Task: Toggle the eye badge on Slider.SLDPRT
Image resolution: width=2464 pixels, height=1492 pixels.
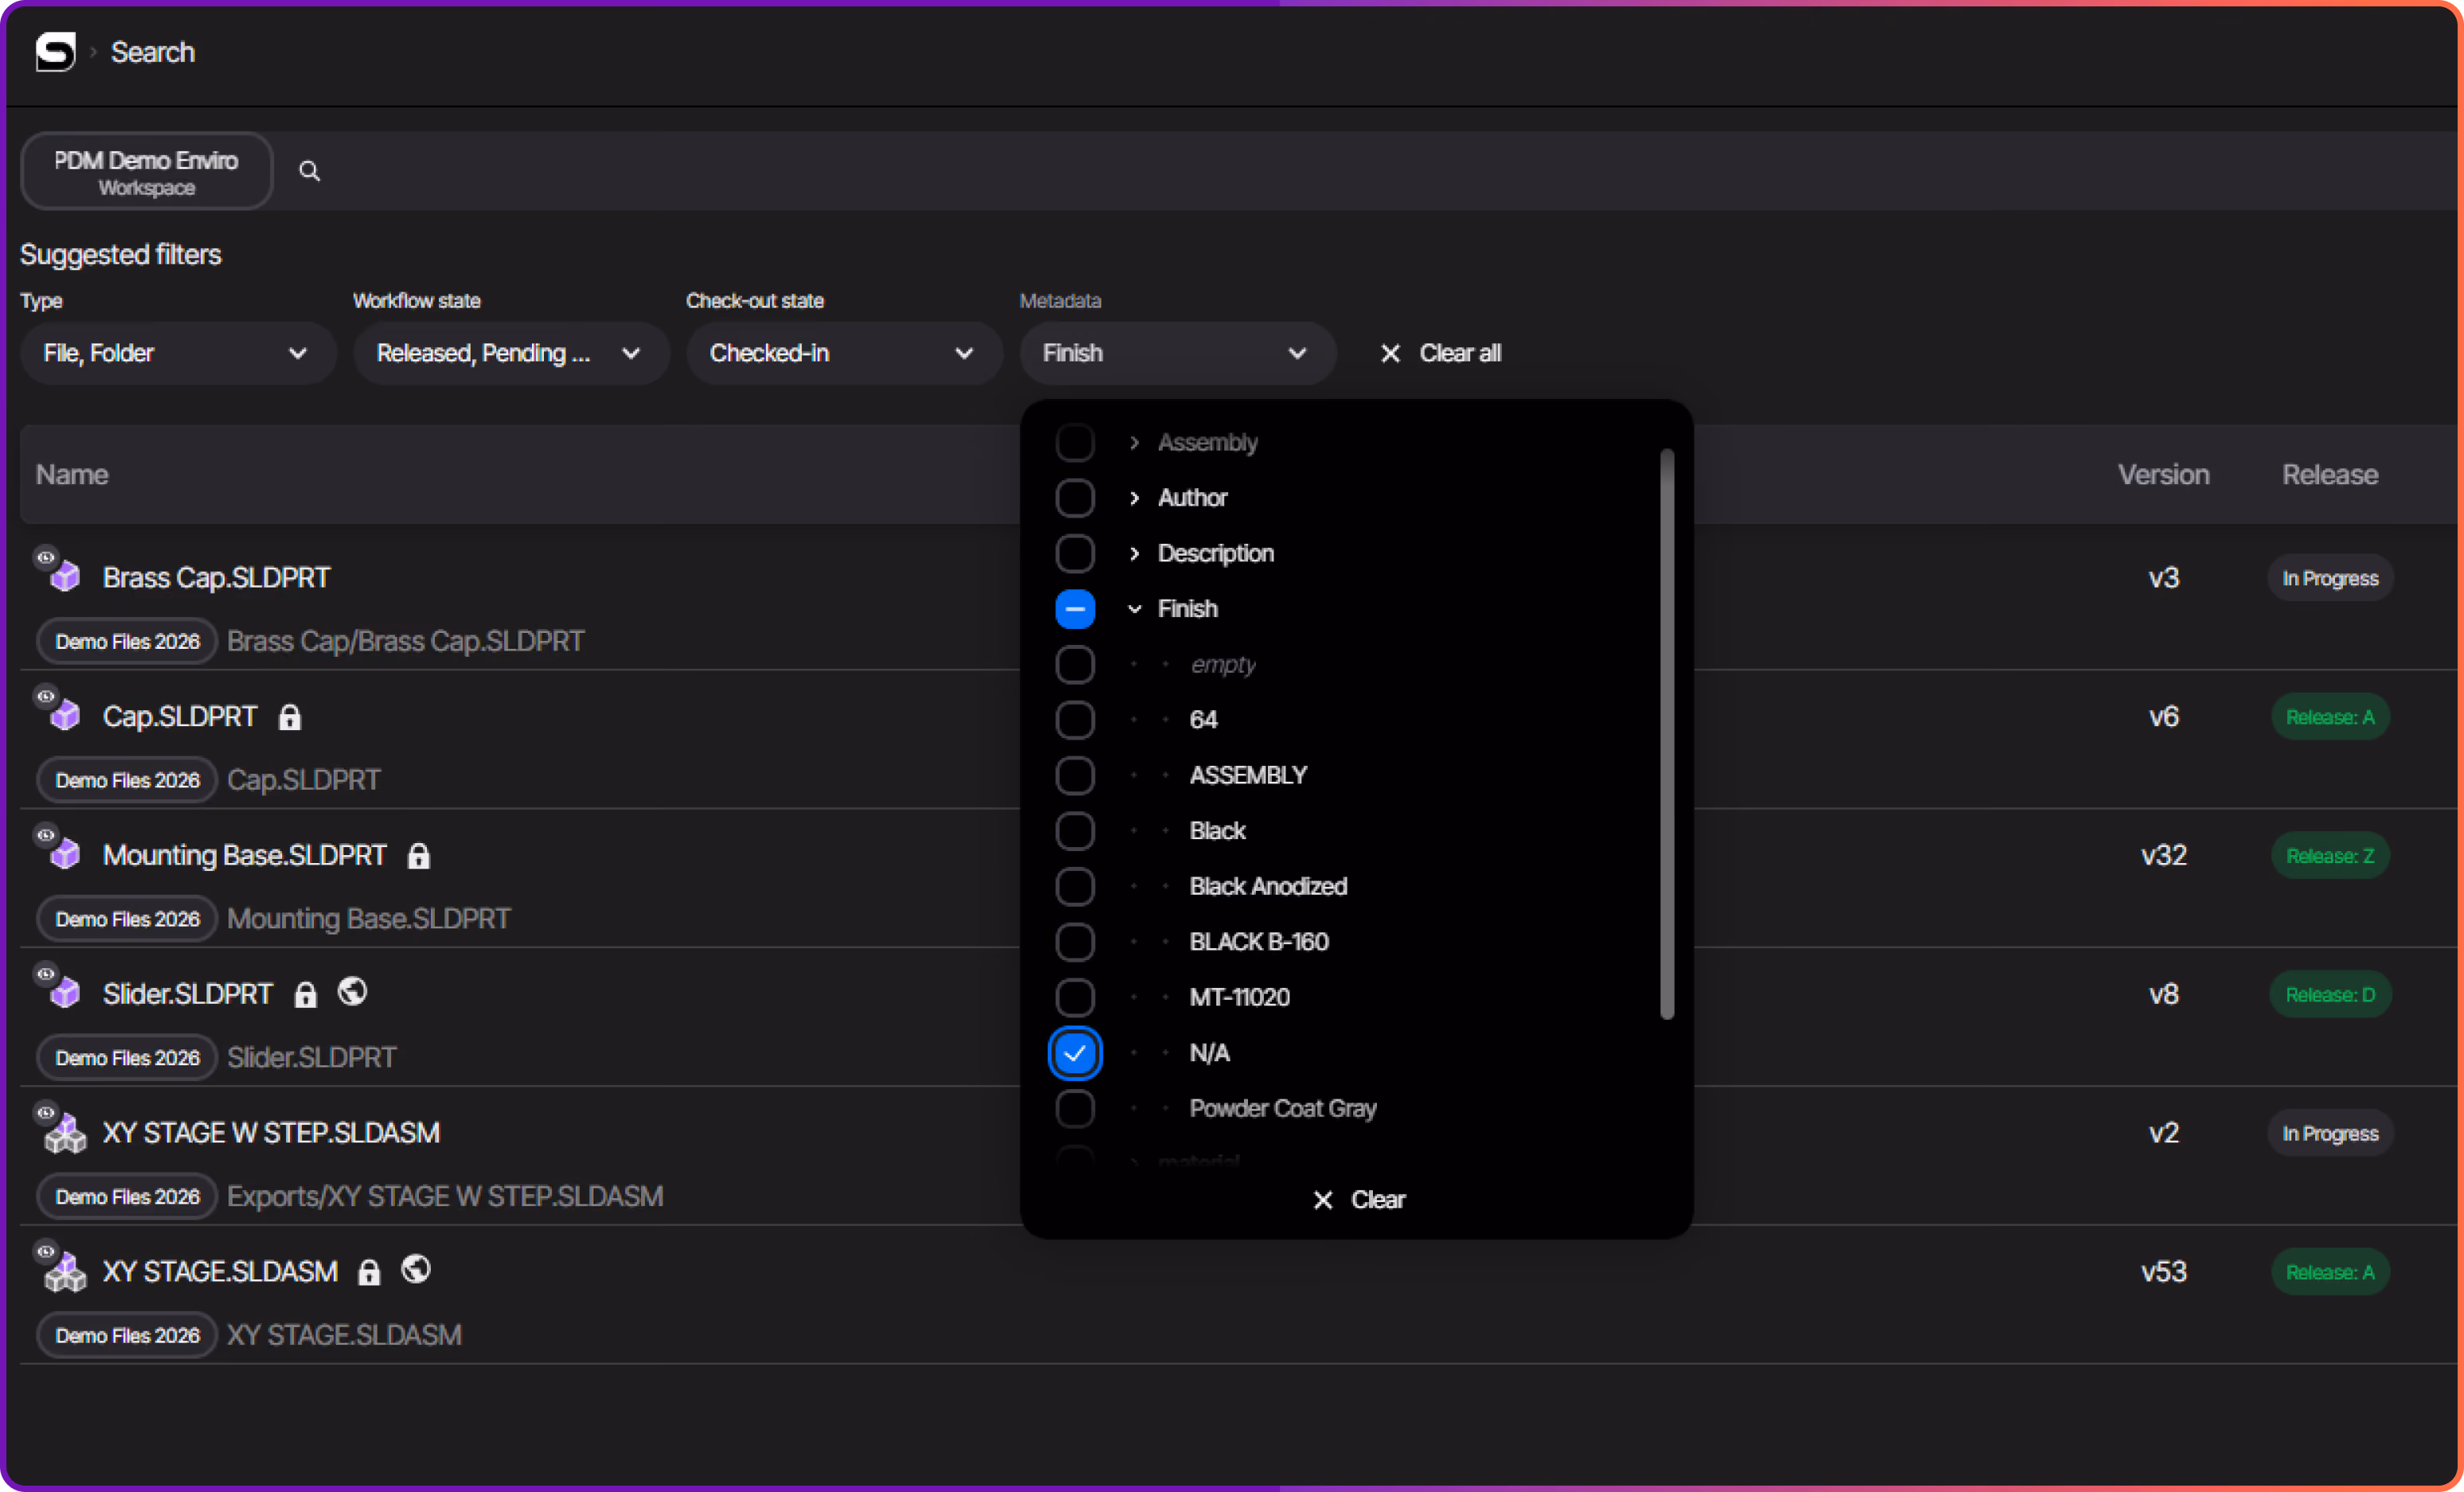Action: tap(45, 974)
